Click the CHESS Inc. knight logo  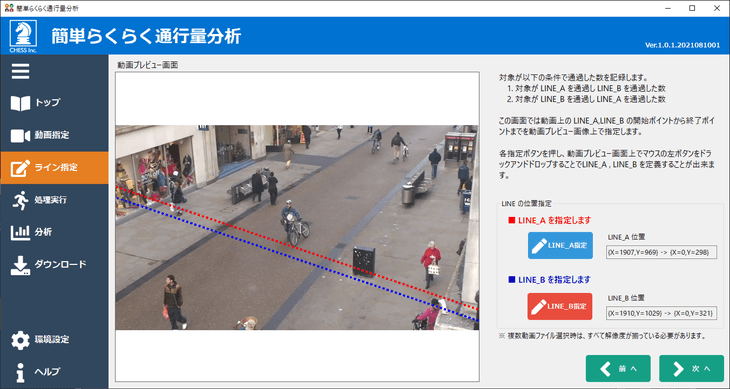pos(23,36)
